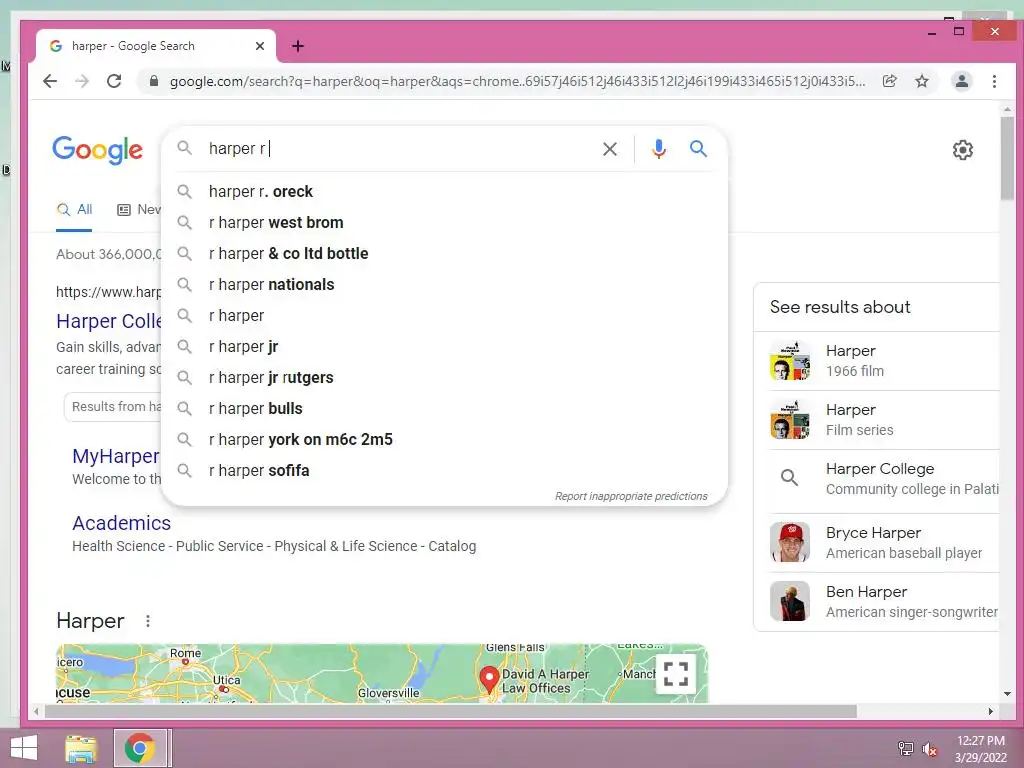Open Google settings gear icon
The width and height of the screenshot is (1024, 768).
[x=963, y=150]
